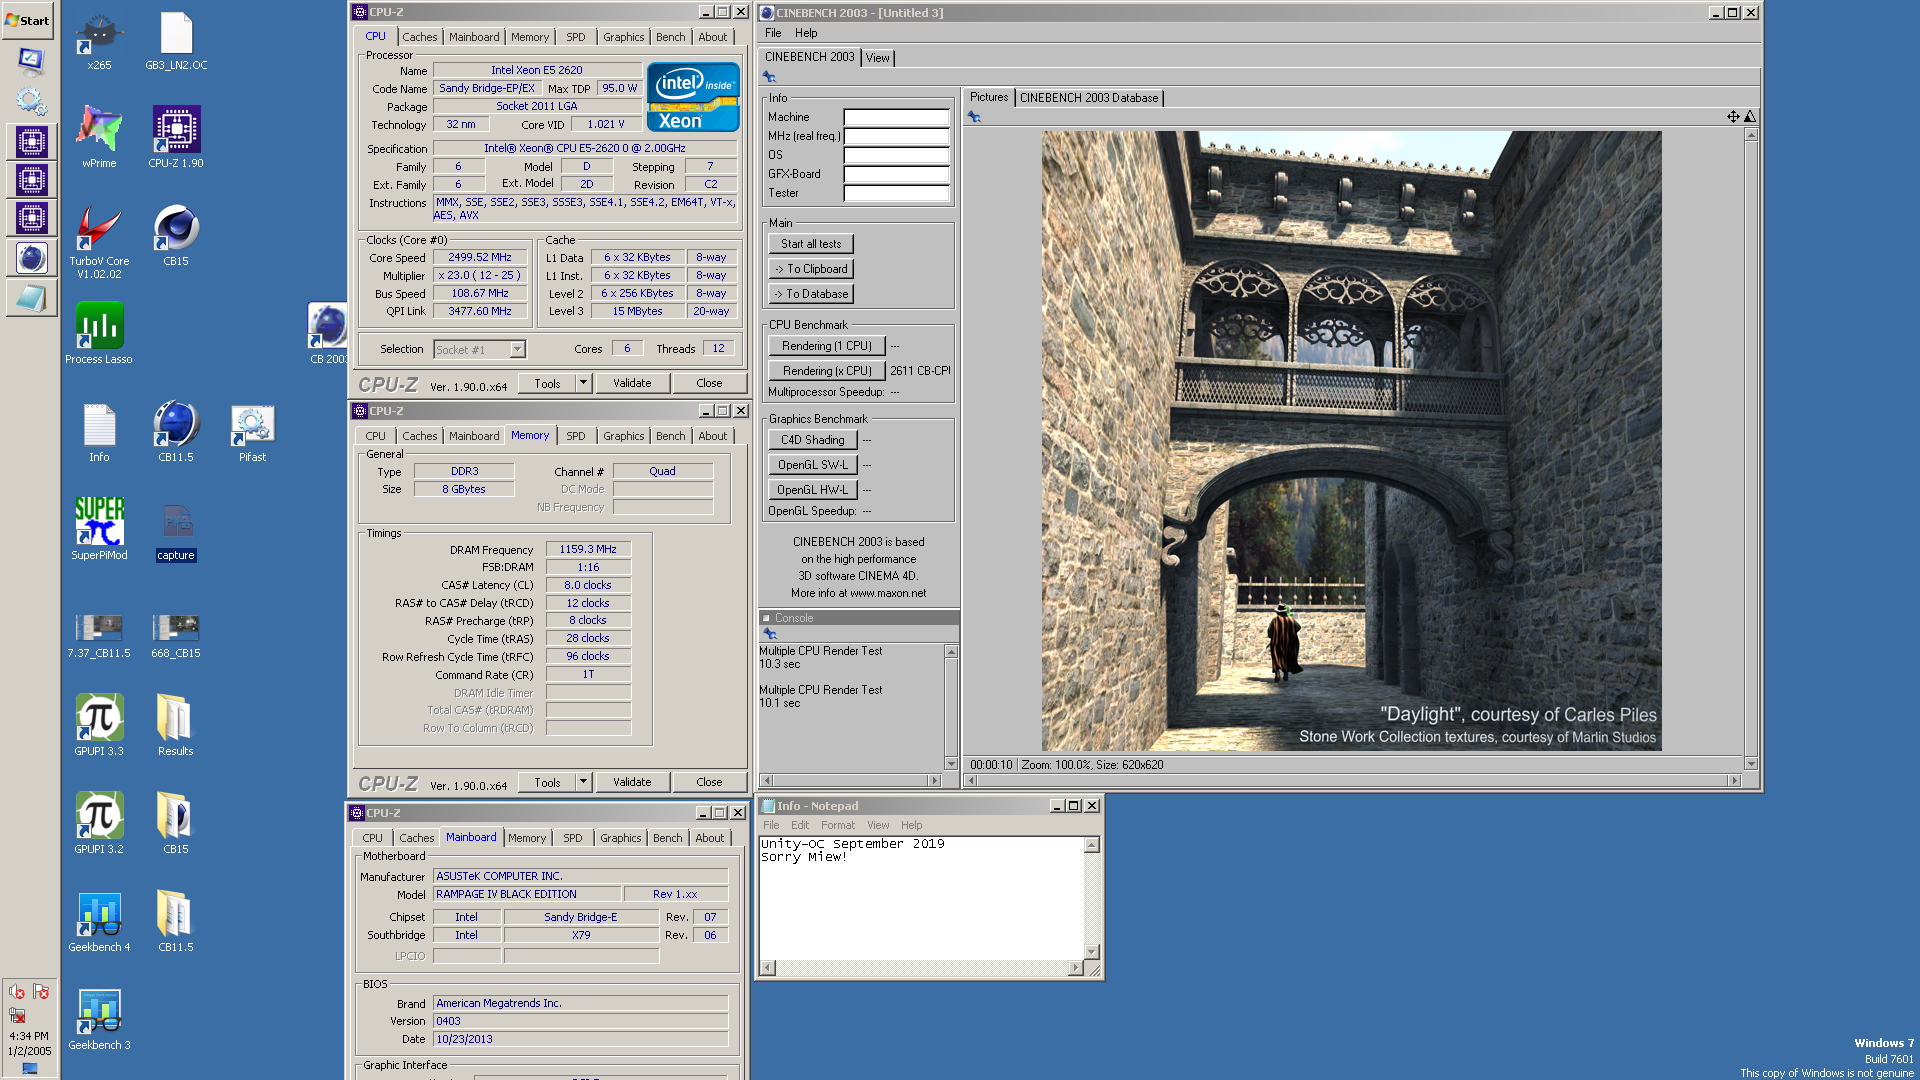The width and height of the screenshot is (1920, 1080).
Task: Click the To Clipboard button
Action: tap(811, 269)
